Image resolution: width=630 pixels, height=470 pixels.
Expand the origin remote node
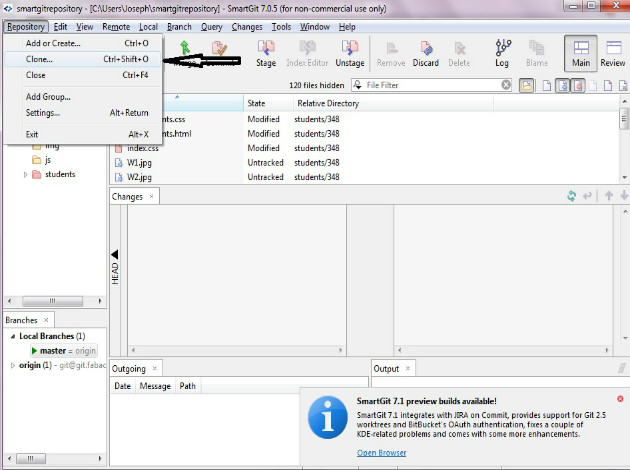pyautogui.click(x=13, y=365)
